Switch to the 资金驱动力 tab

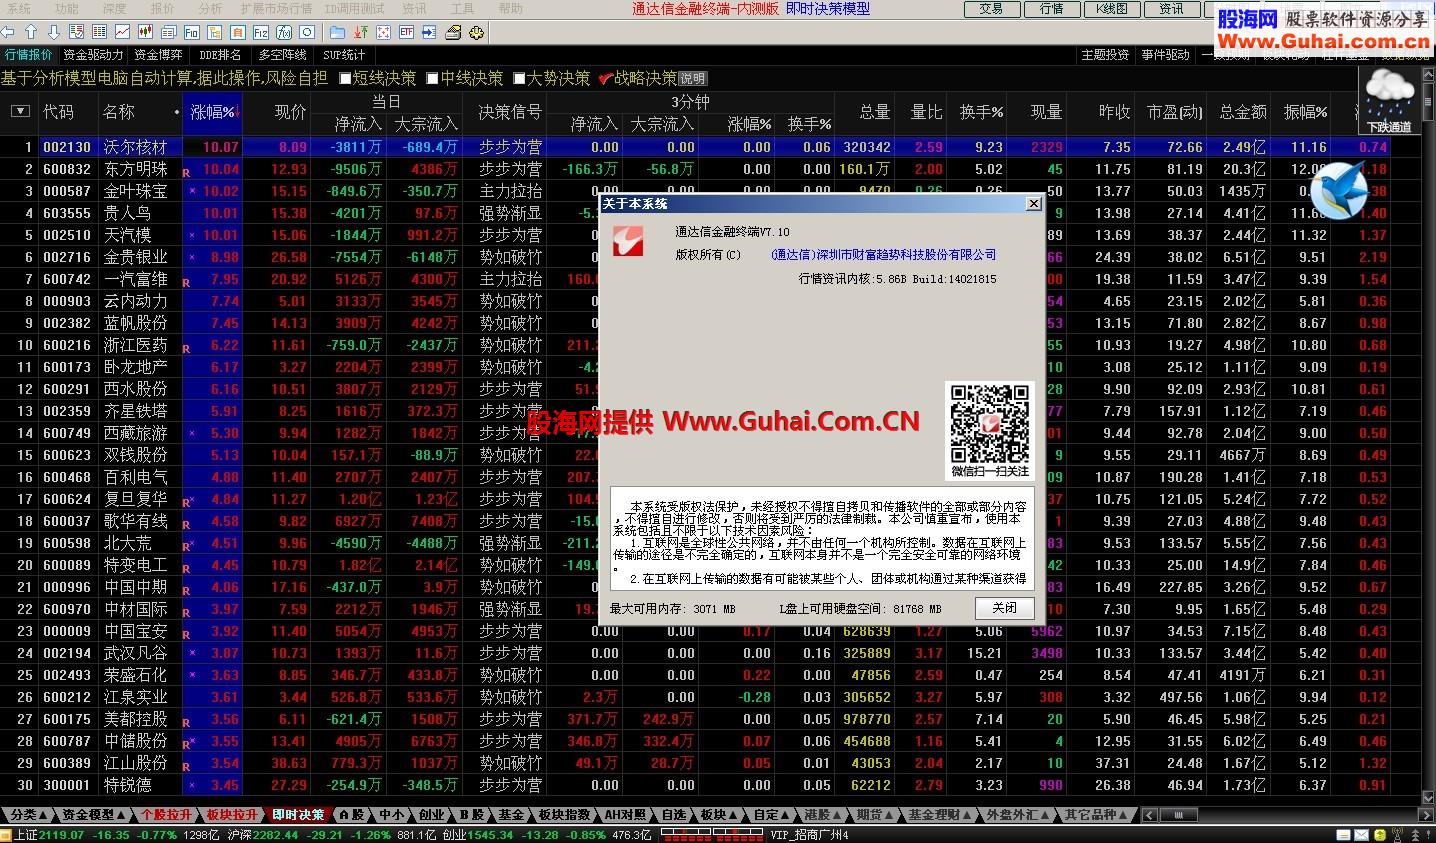[x=93, y=55]
